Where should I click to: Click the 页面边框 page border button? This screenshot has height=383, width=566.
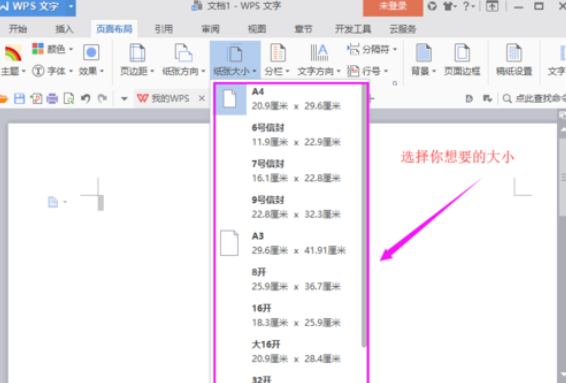point(462,60)
